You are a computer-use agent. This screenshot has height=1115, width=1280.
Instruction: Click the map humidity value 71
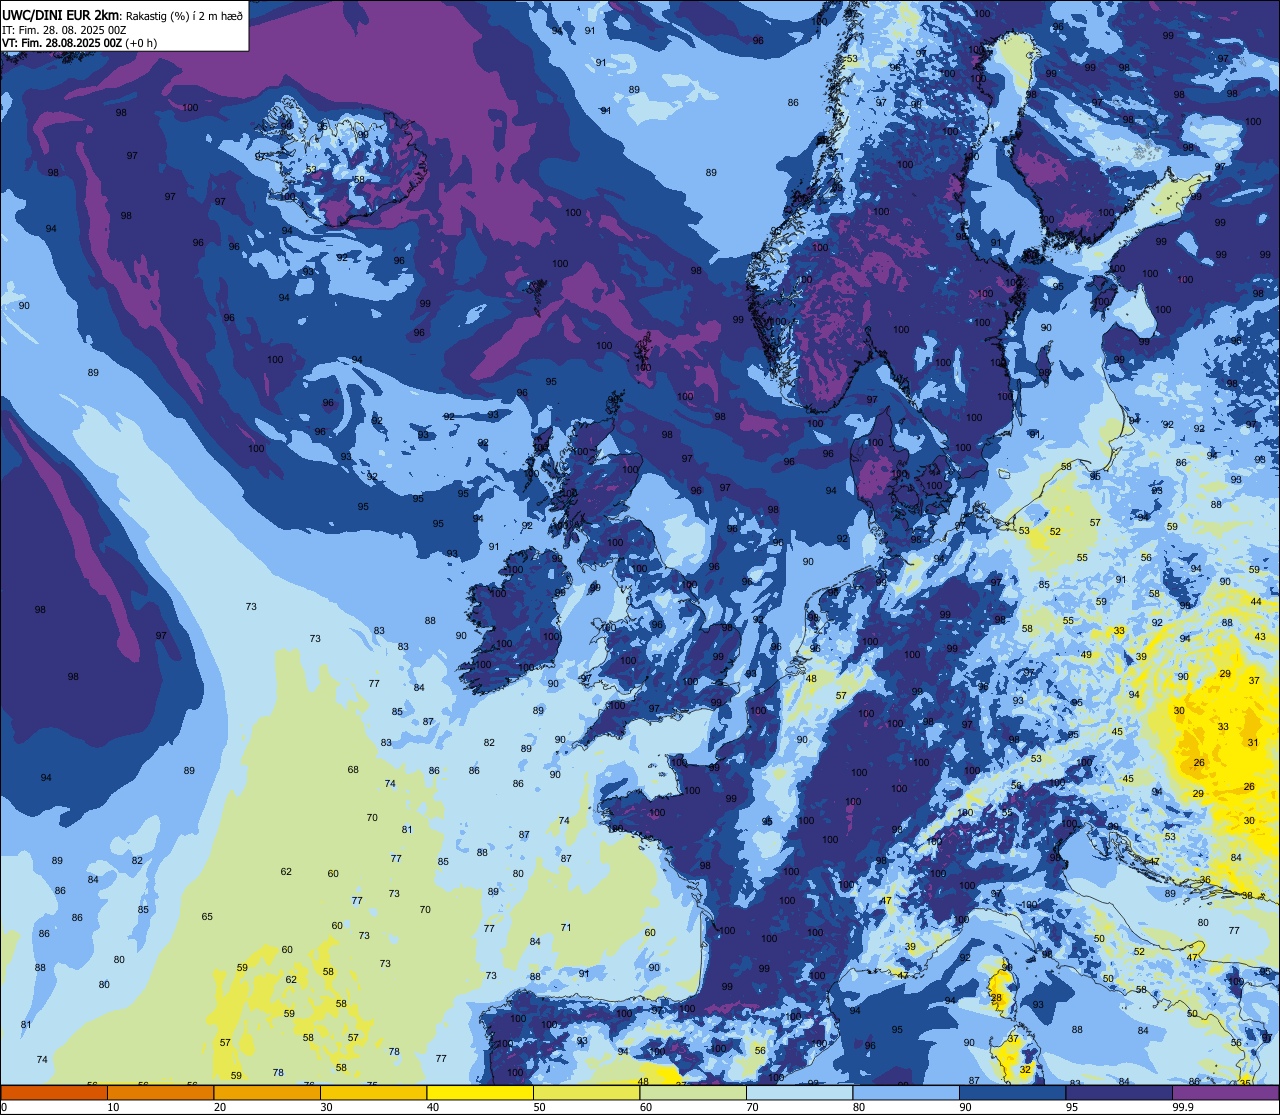(566, 927)
